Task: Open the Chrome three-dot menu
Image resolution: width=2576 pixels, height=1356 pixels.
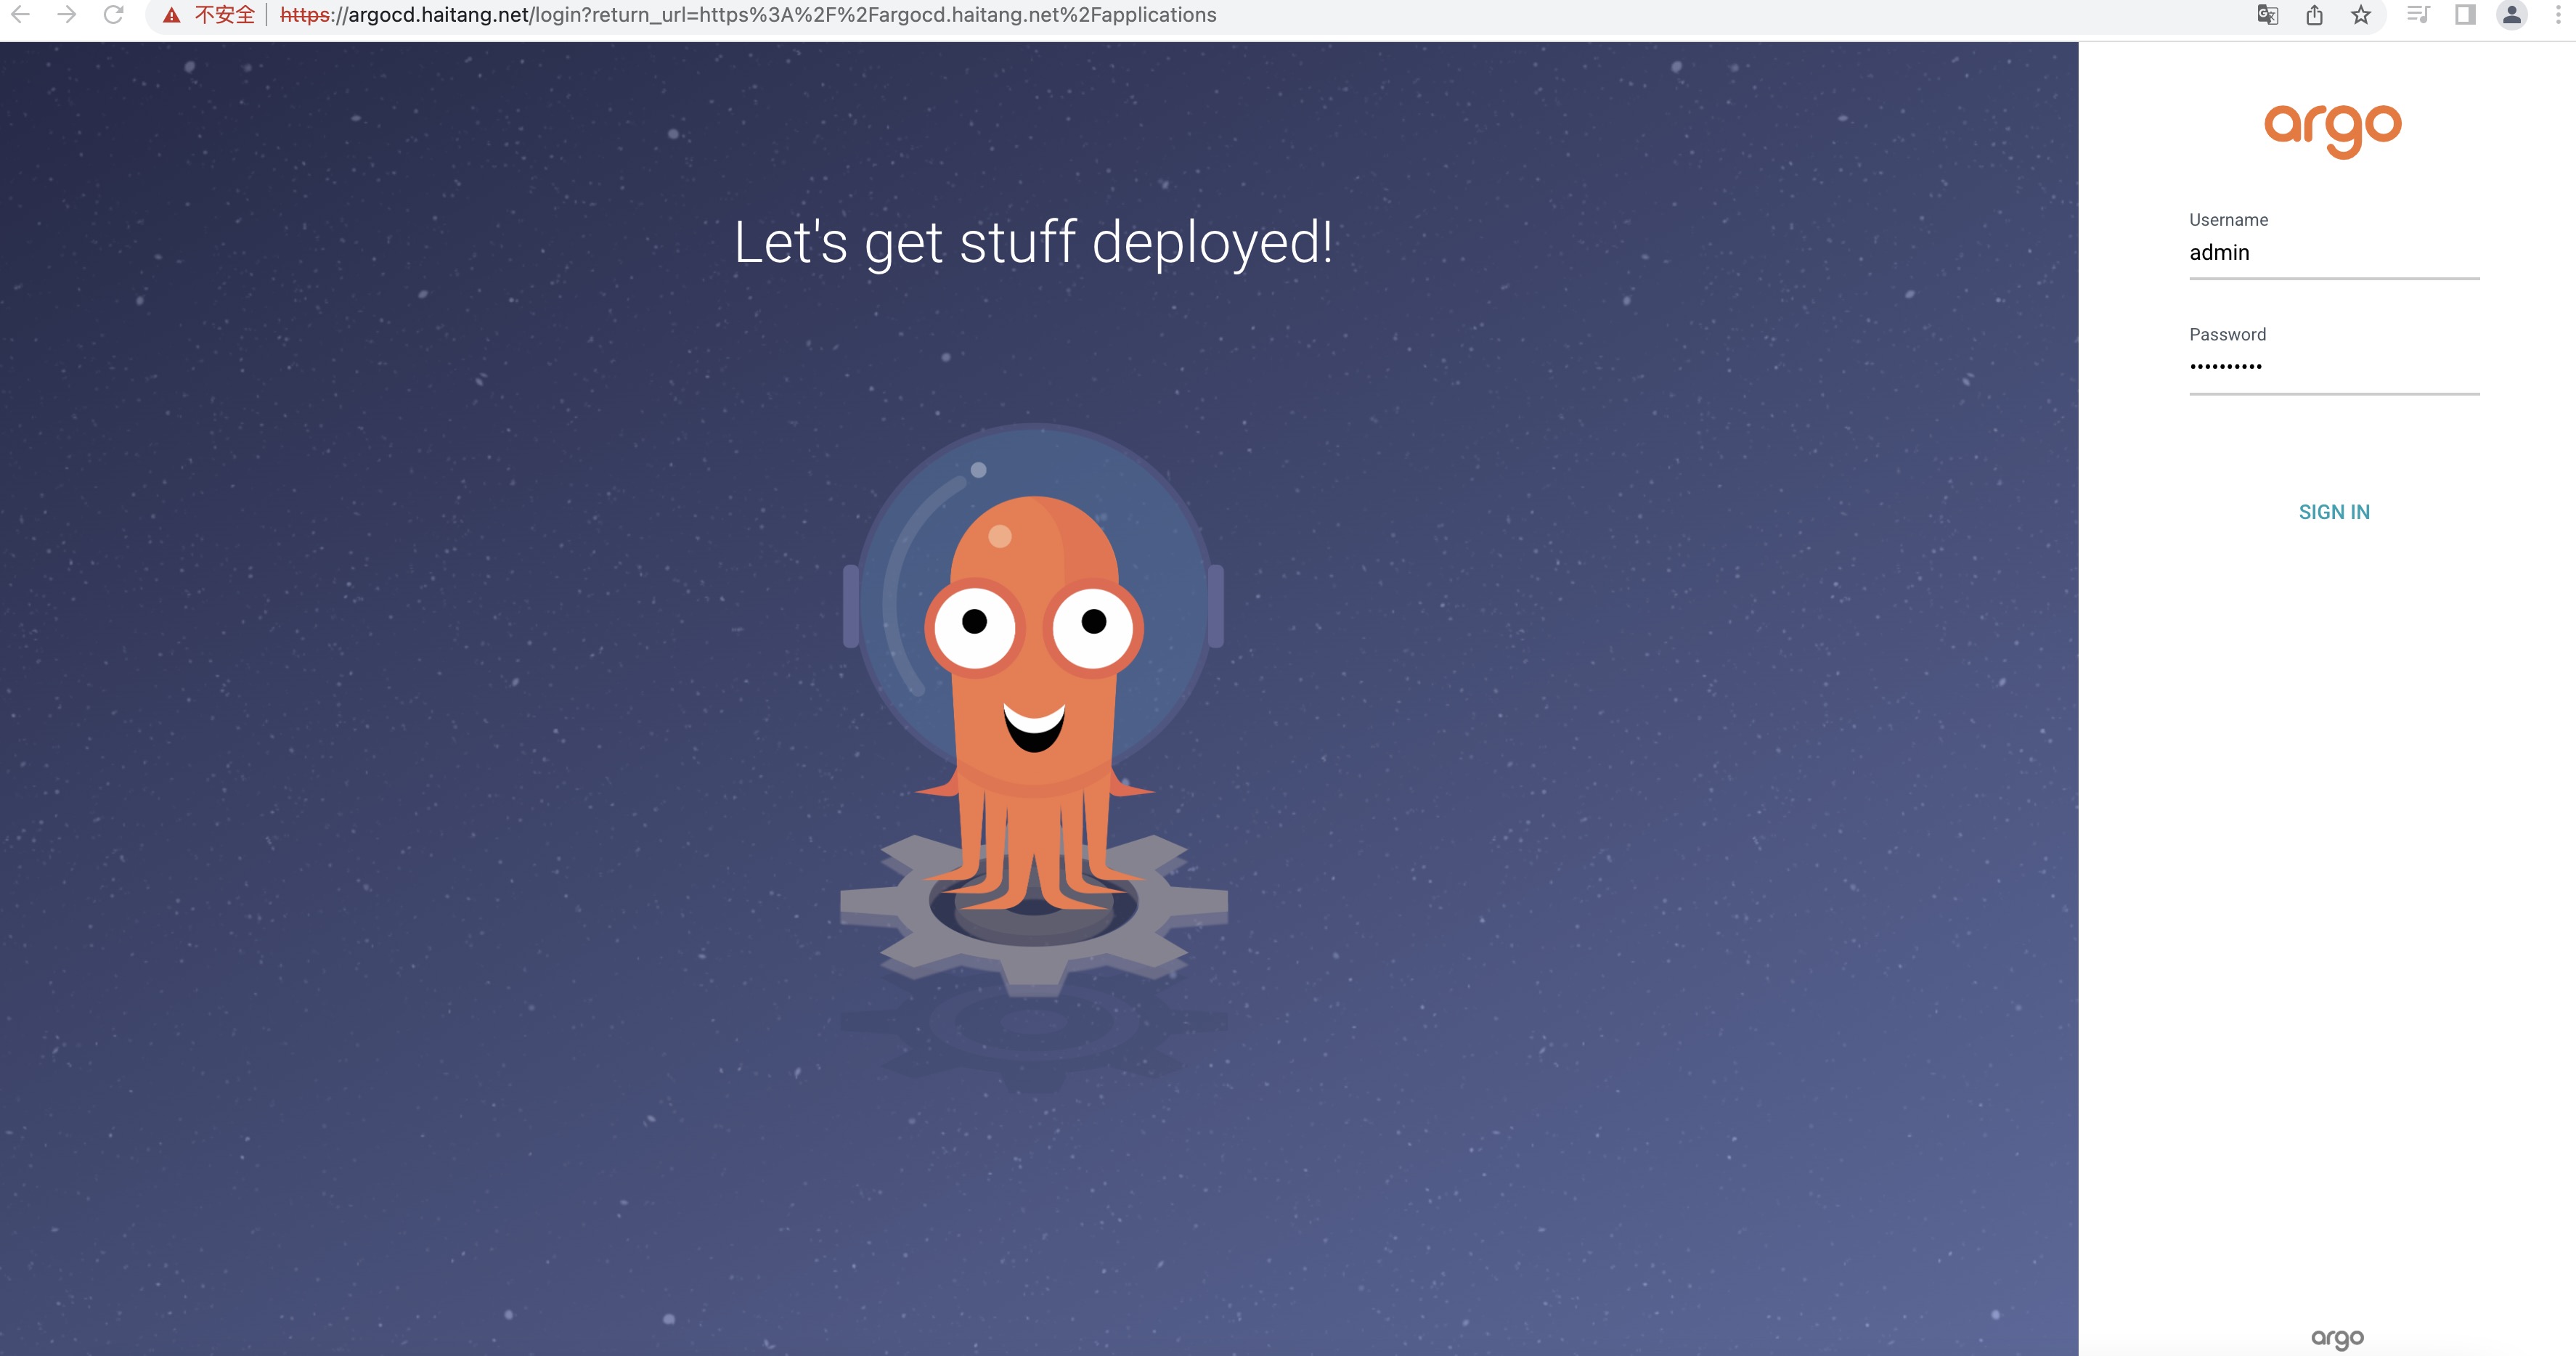Action: pyautogui.click(x=2559, y=15)
